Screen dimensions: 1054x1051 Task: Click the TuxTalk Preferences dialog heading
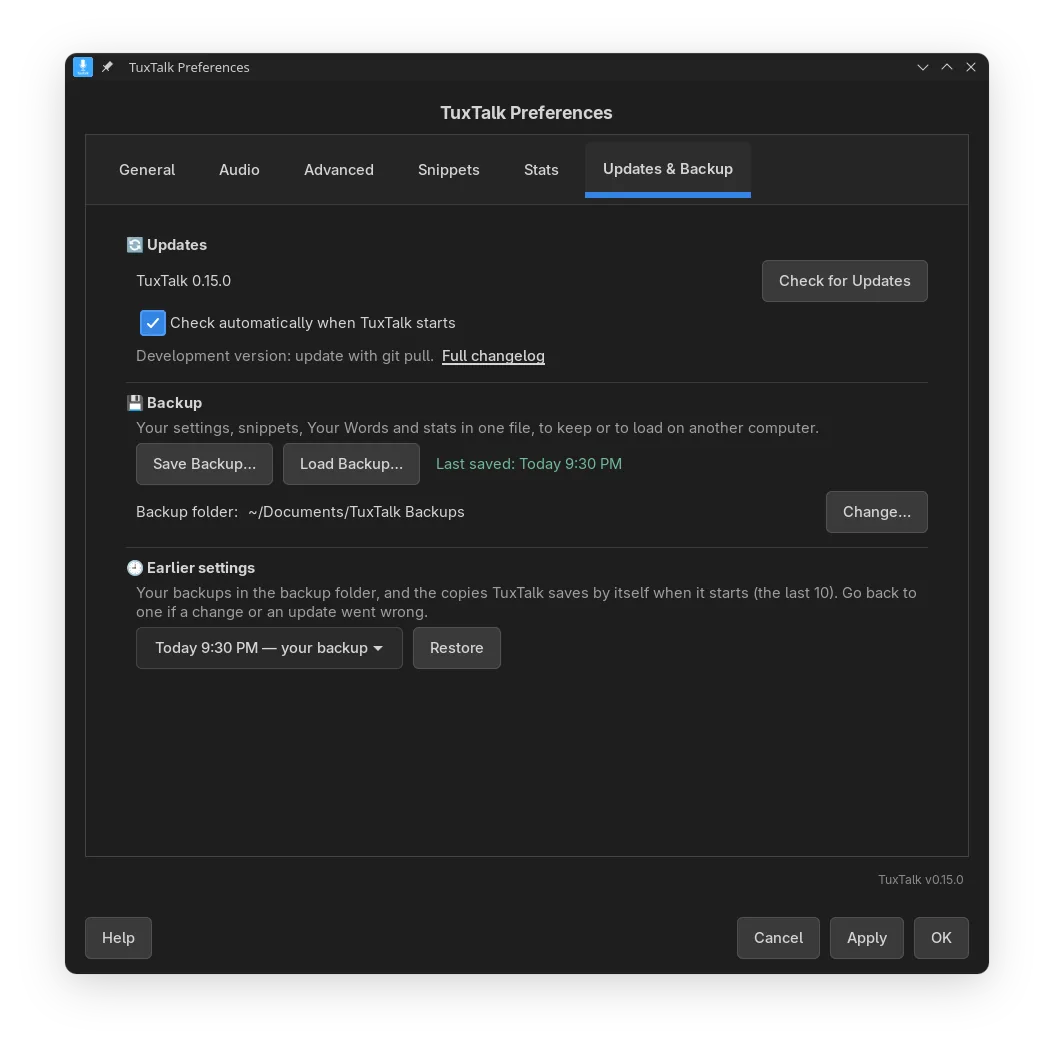526,113
